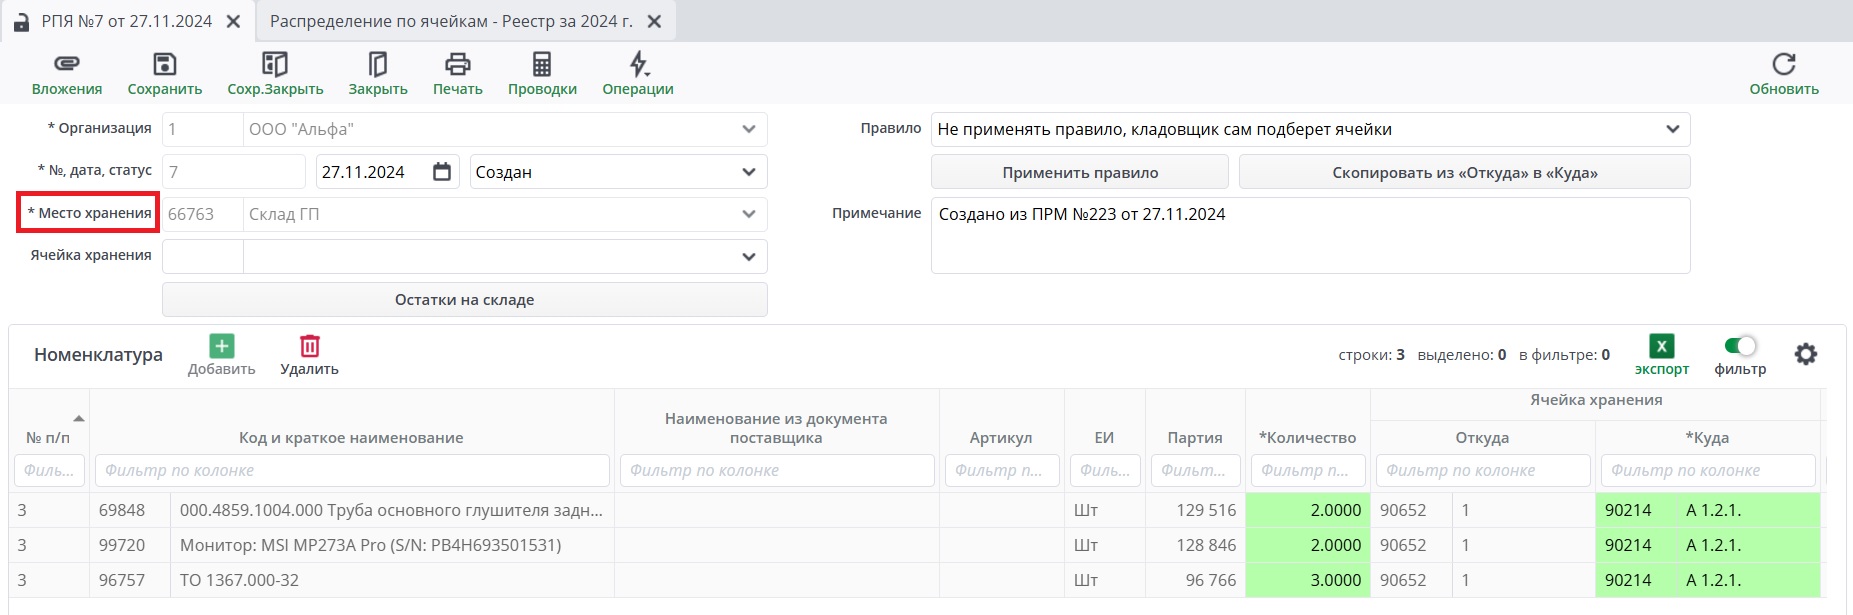
Task: Add a row with green Добавить icon
Action: coord(221,346)
